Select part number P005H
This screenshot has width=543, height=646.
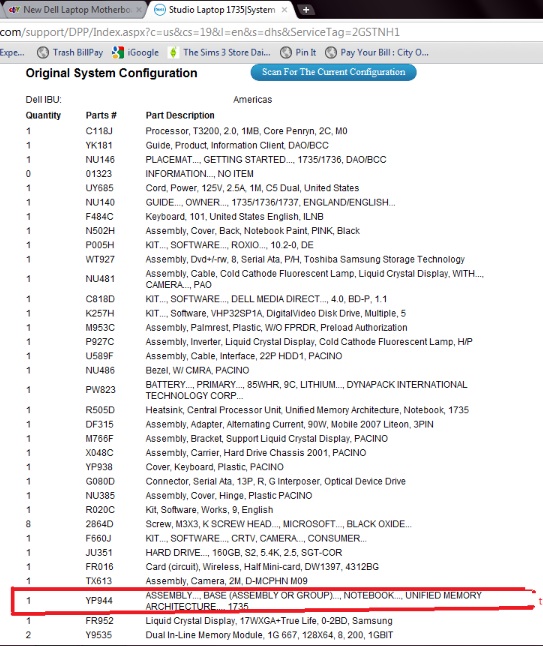[100, 245]
